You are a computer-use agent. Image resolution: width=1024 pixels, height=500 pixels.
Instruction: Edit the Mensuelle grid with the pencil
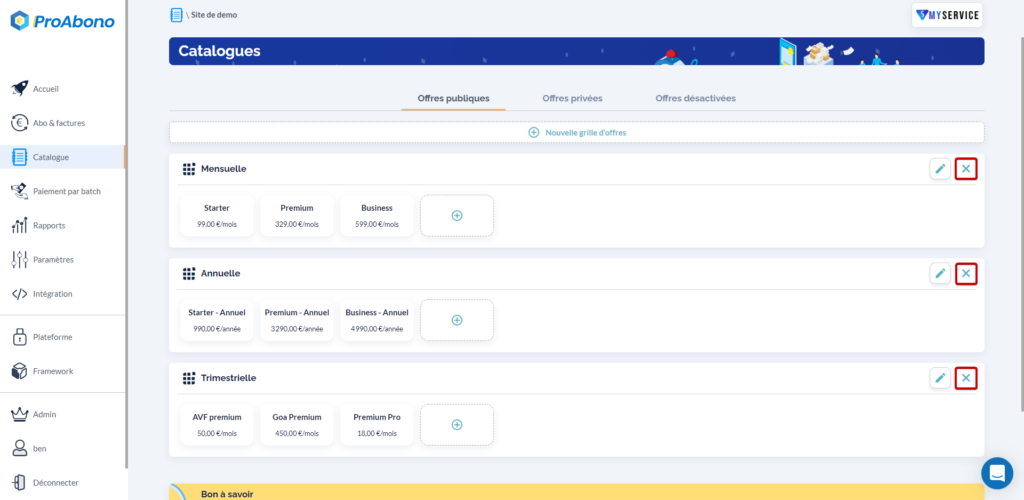tap(940, 169)
